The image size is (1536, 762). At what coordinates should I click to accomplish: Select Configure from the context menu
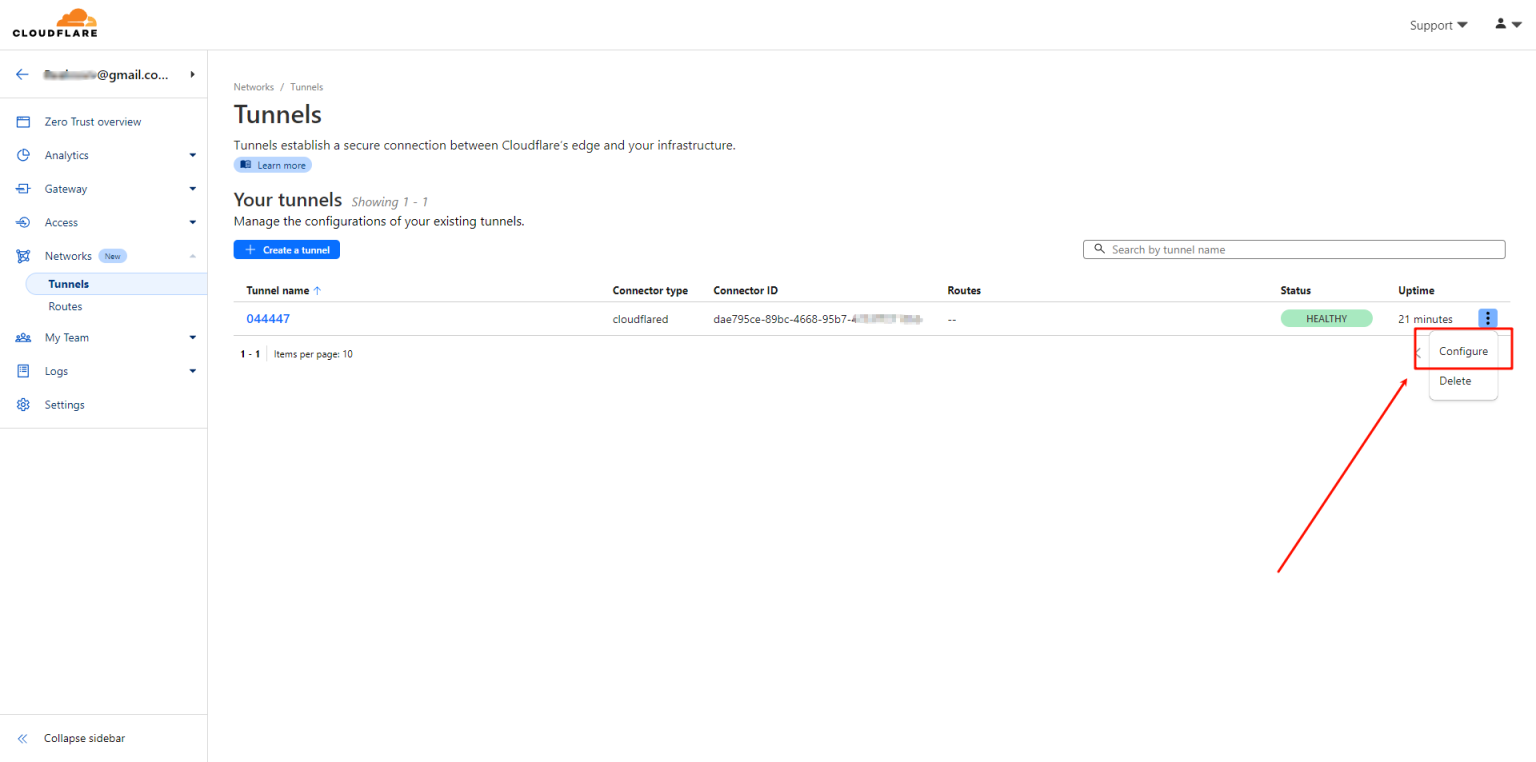pos(1463,352)
